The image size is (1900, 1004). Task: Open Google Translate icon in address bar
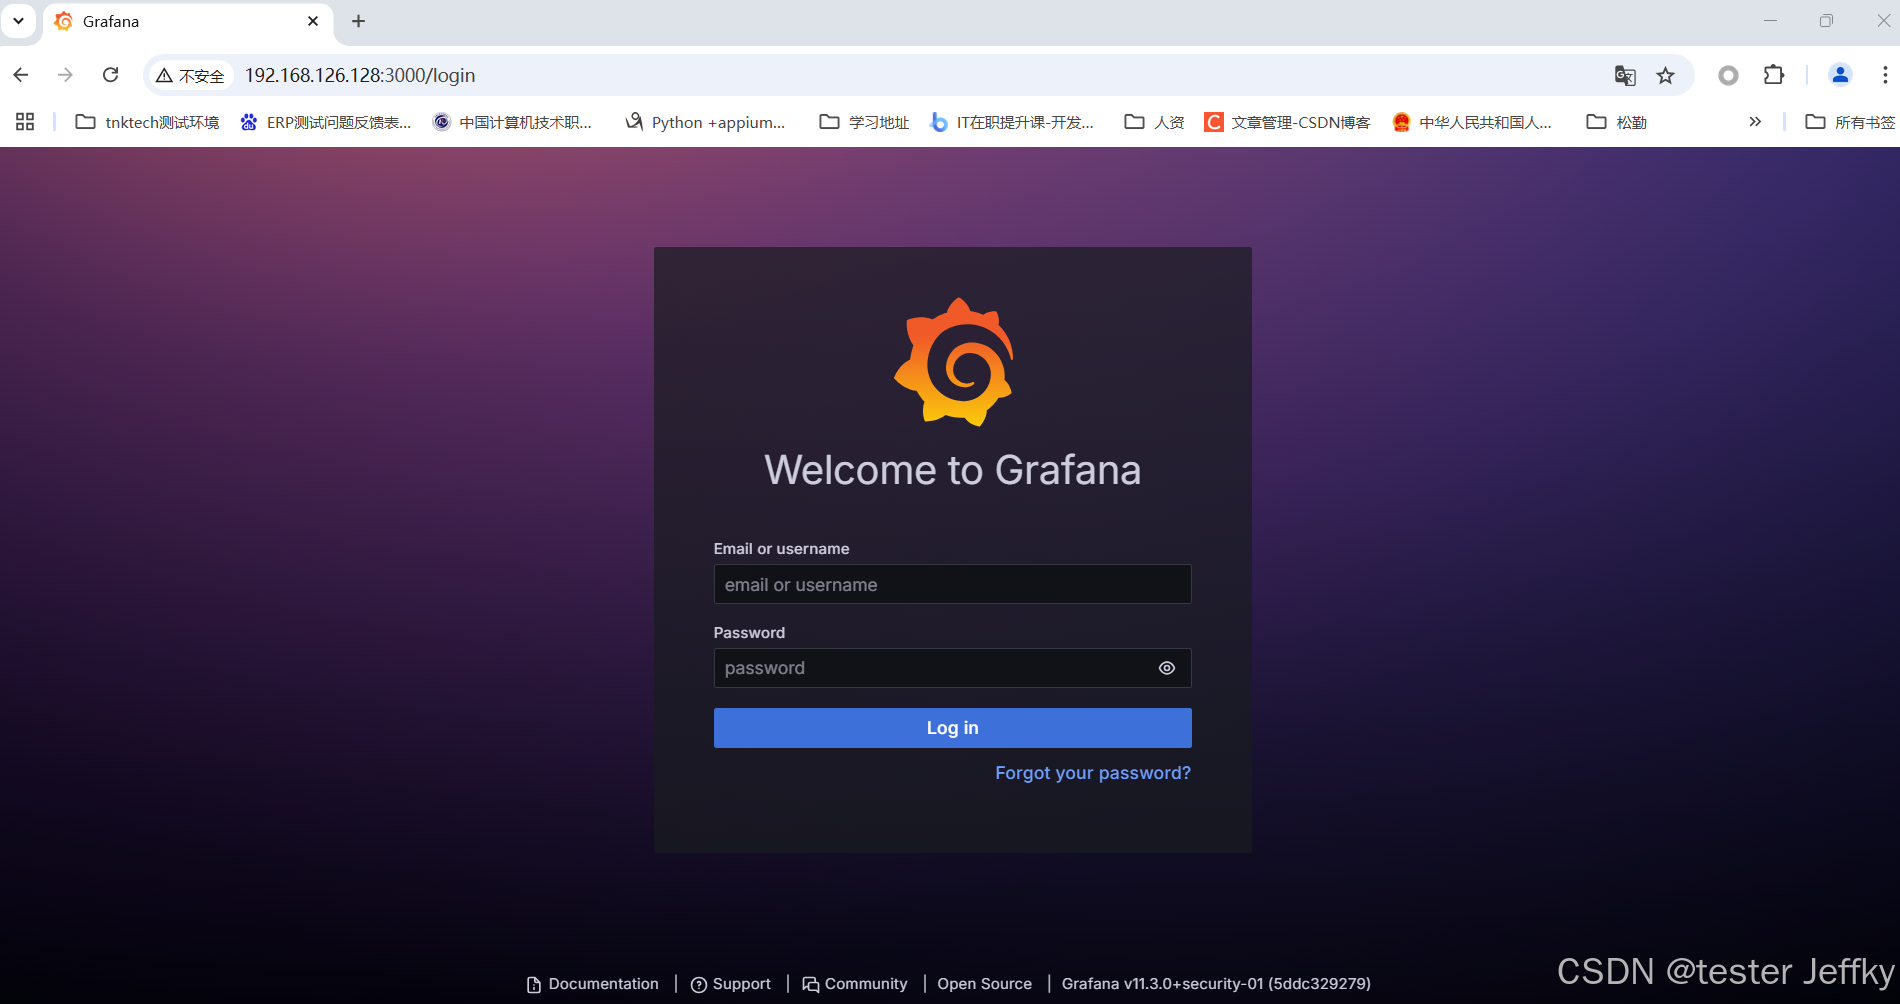pos(1625,75)
